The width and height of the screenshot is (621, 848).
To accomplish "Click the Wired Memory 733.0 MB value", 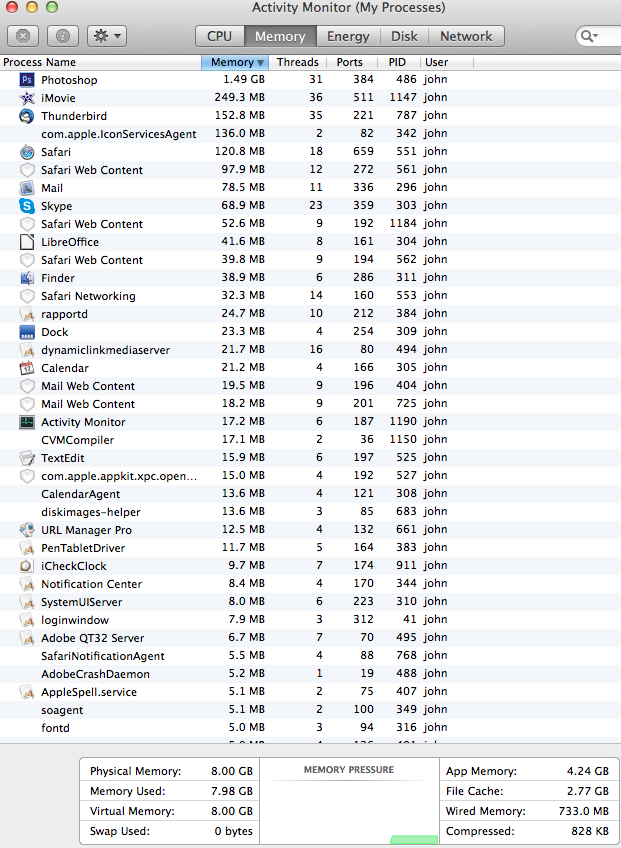I will coord(584,811).
